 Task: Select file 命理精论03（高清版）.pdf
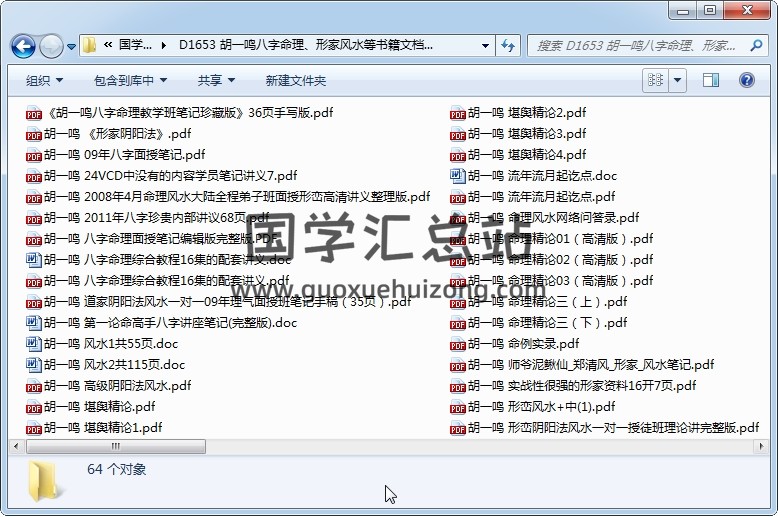[x=552, y=281]
